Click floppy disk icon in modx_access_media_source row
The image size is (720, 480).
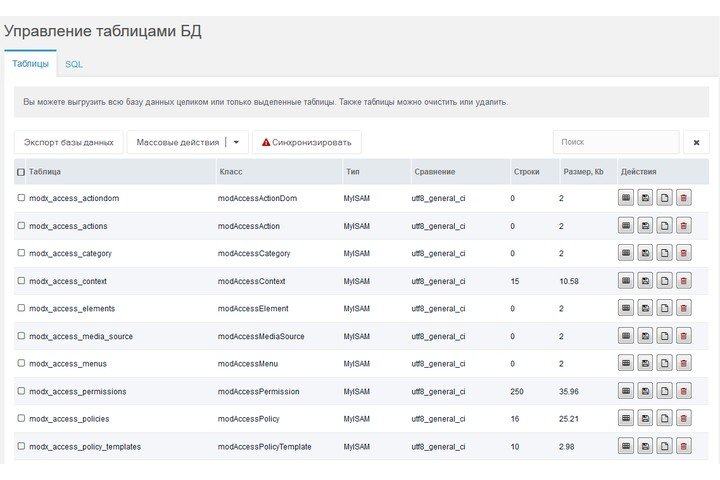point(645,336)
